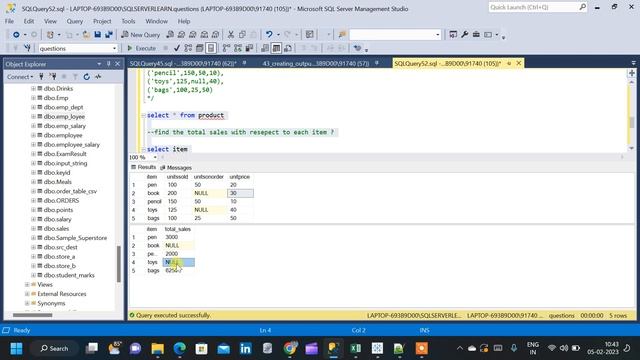Screen dimensions: 640x360
Task: Click the Object Explorer horizontal scrollbar thumb
Action: (x=33, y=315)
